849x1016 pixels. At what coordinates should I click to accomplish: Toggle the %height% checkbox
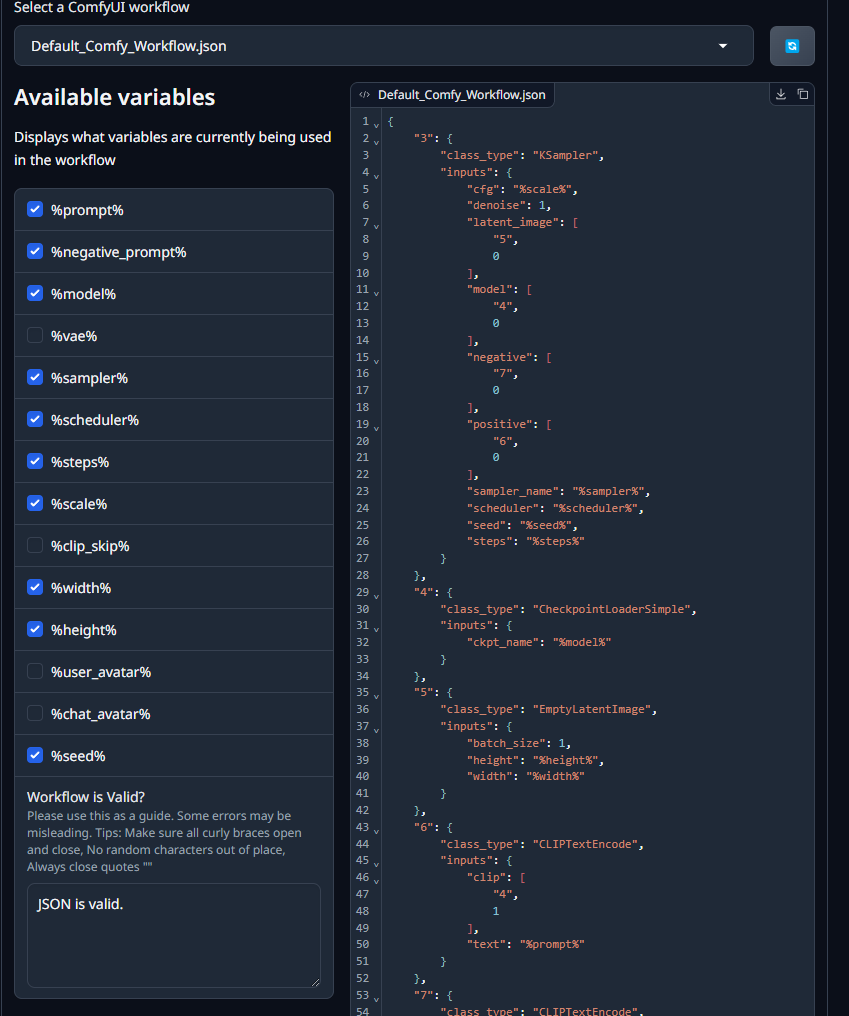35,629
